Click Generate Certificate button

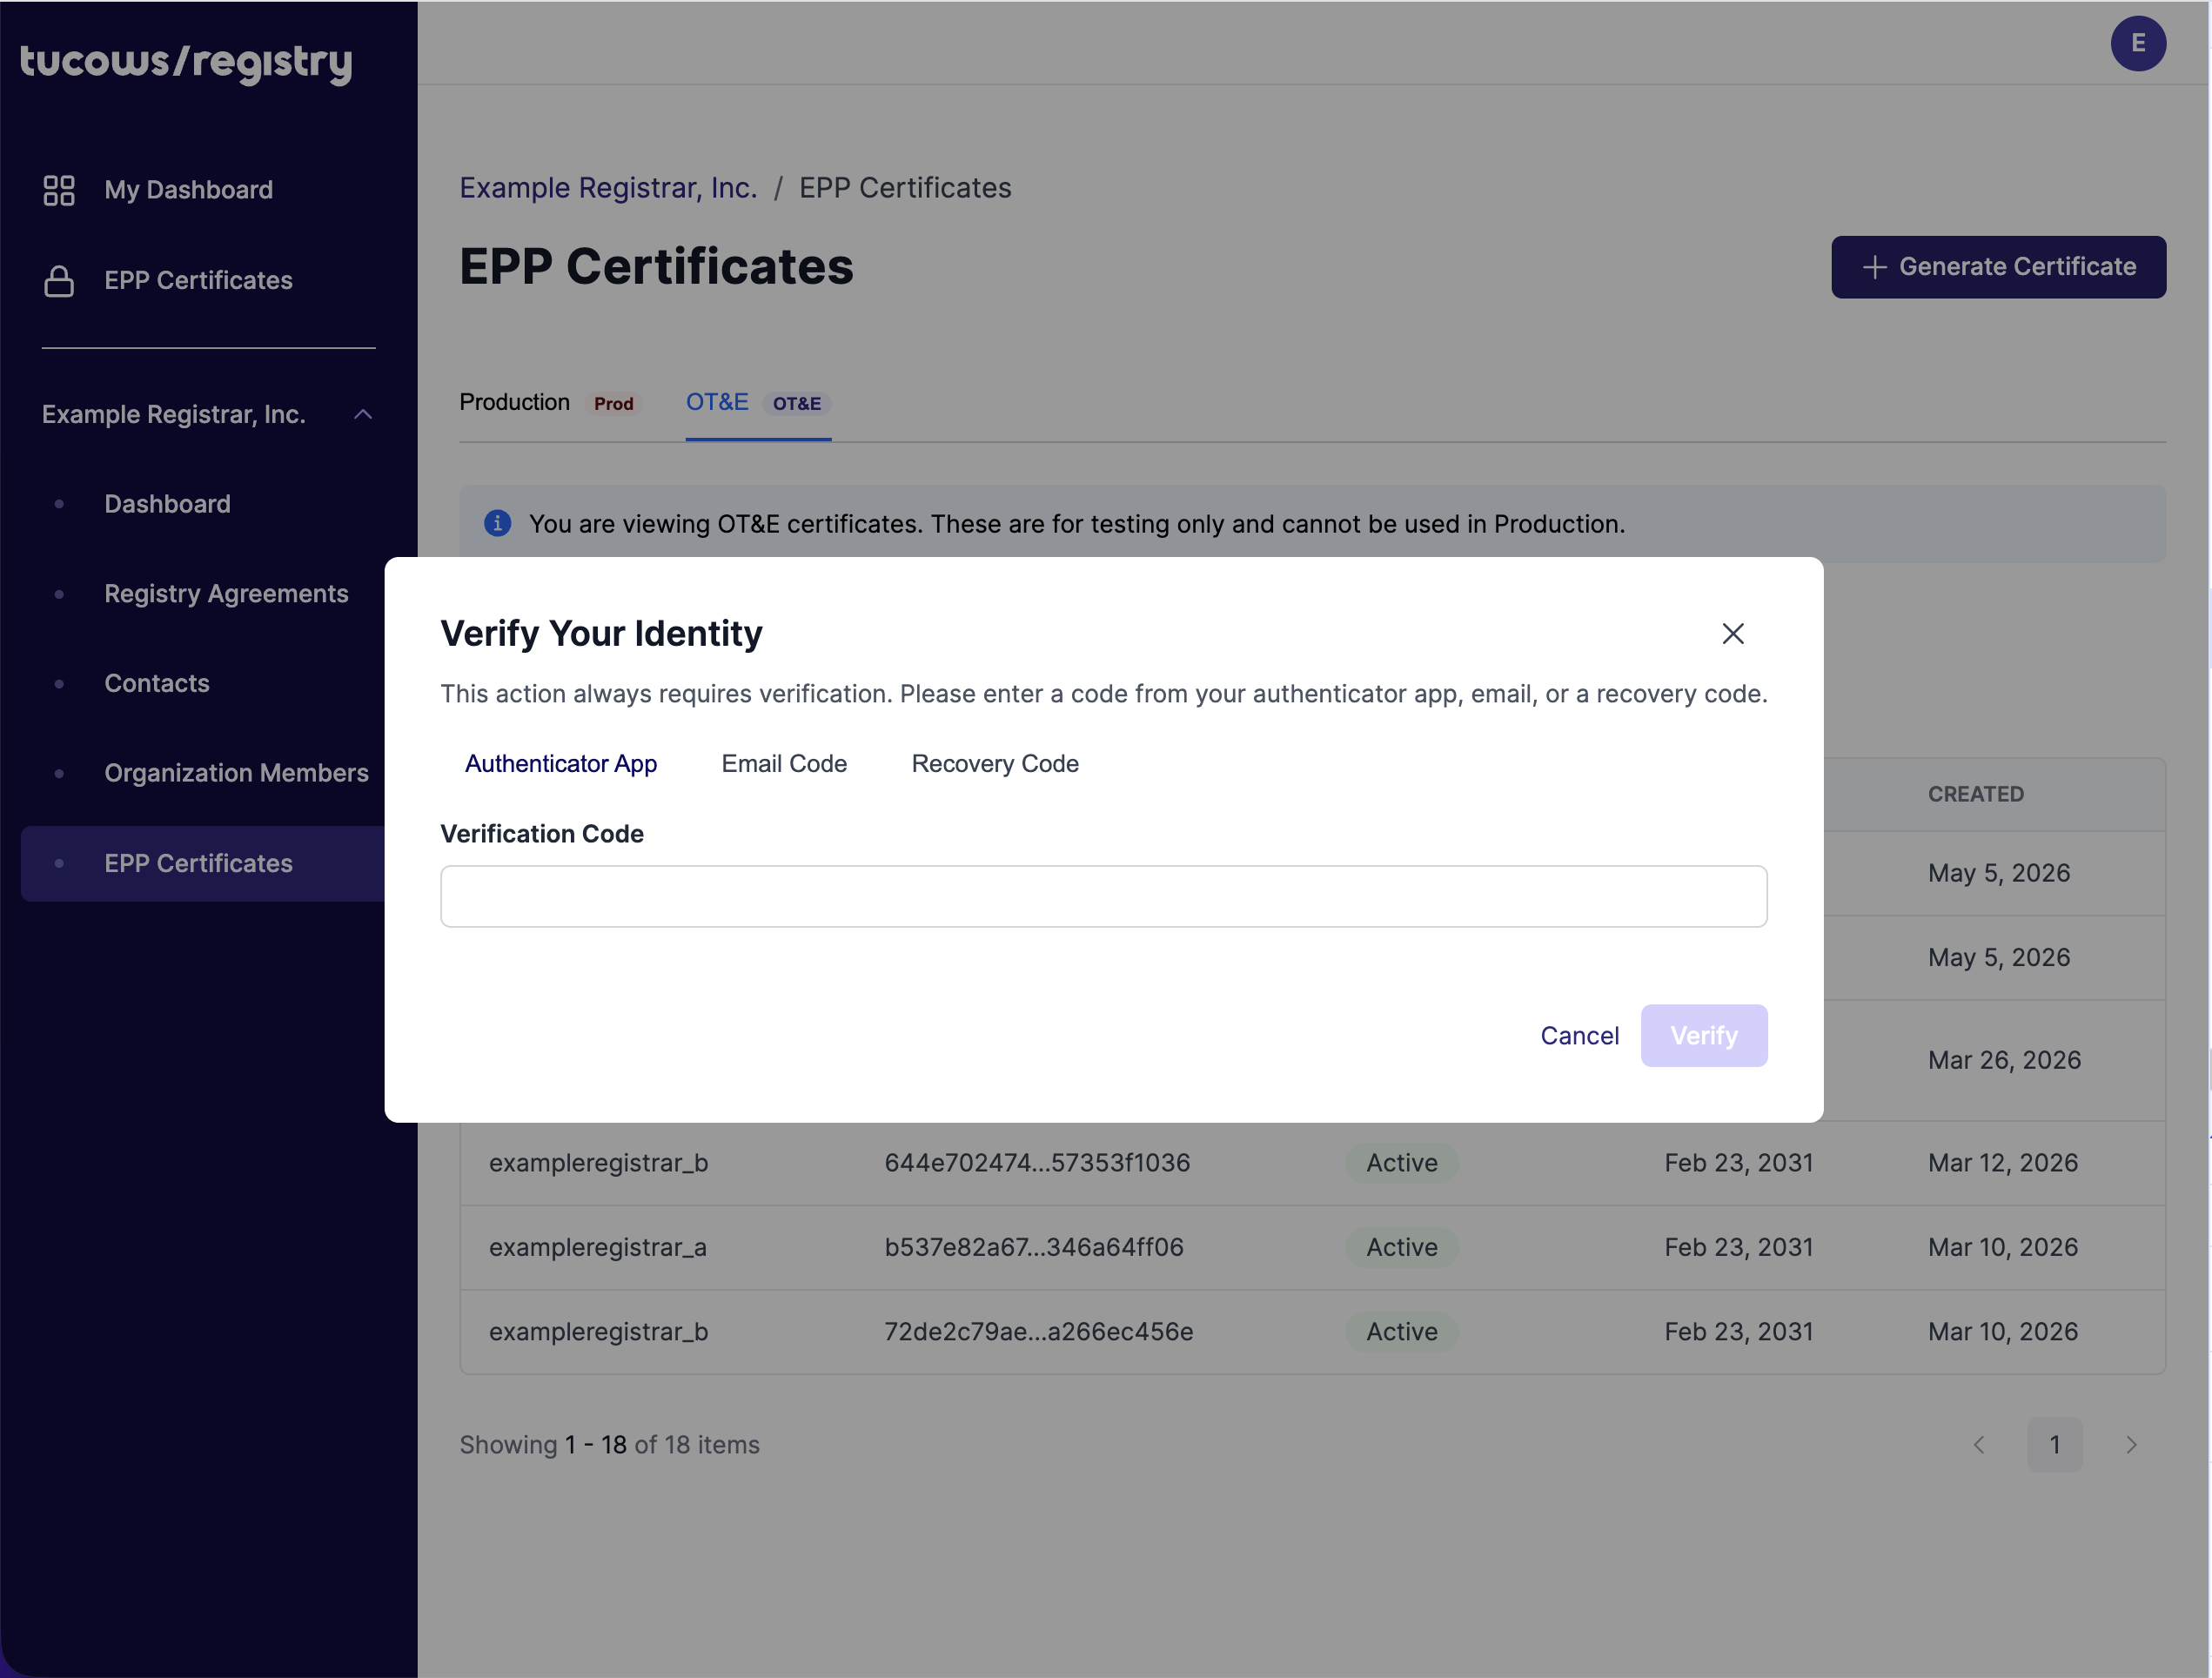click(1998, 267)
